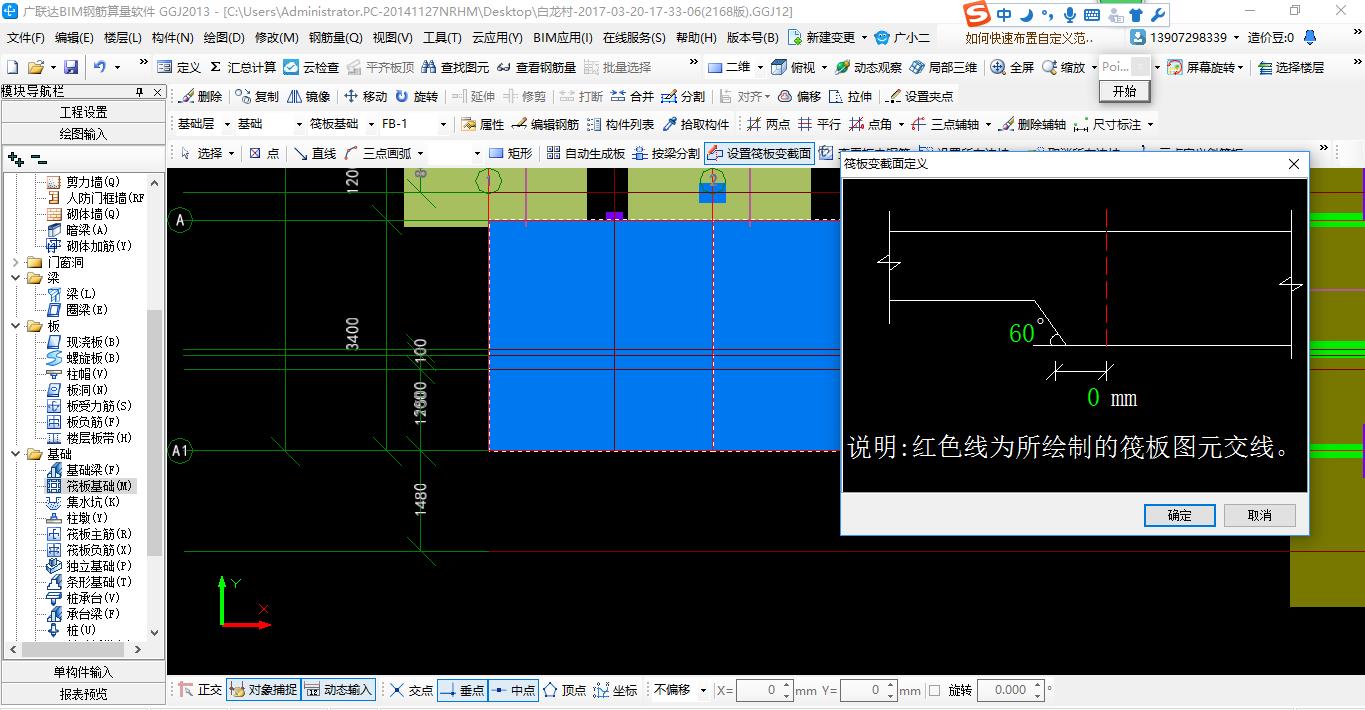Open 属性 properties panel
Viewport: 1365px width, 710px height.
pyautogui.click(x=483, y=124)
